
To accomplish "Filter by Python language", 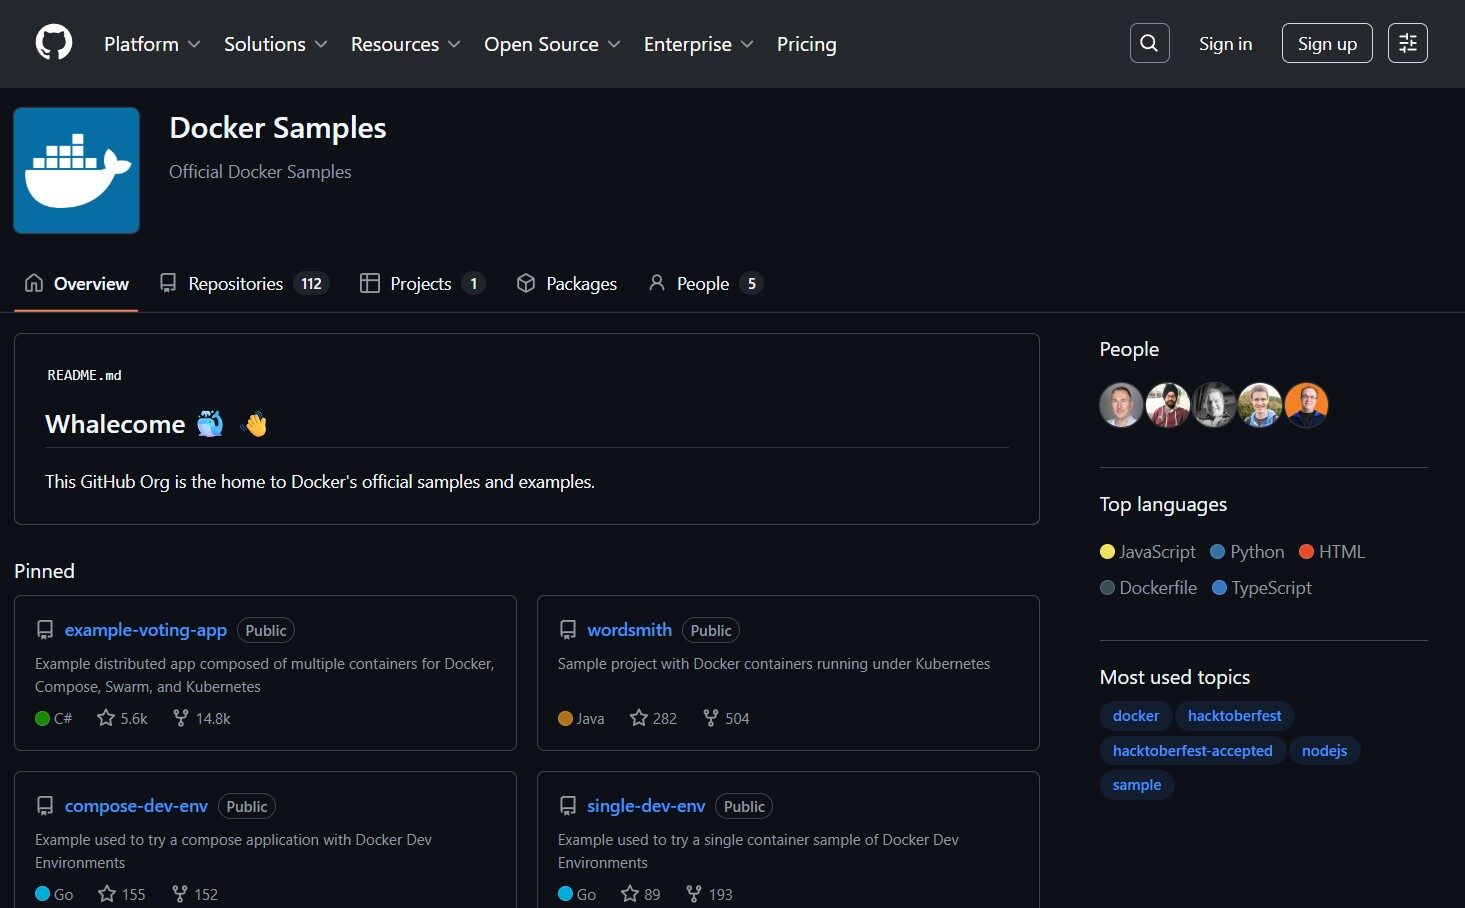I will (1247, 552).
